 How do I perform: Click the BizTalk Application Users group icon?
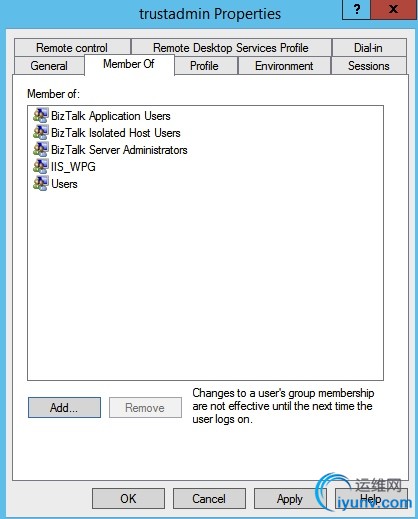tap(41, 115)
